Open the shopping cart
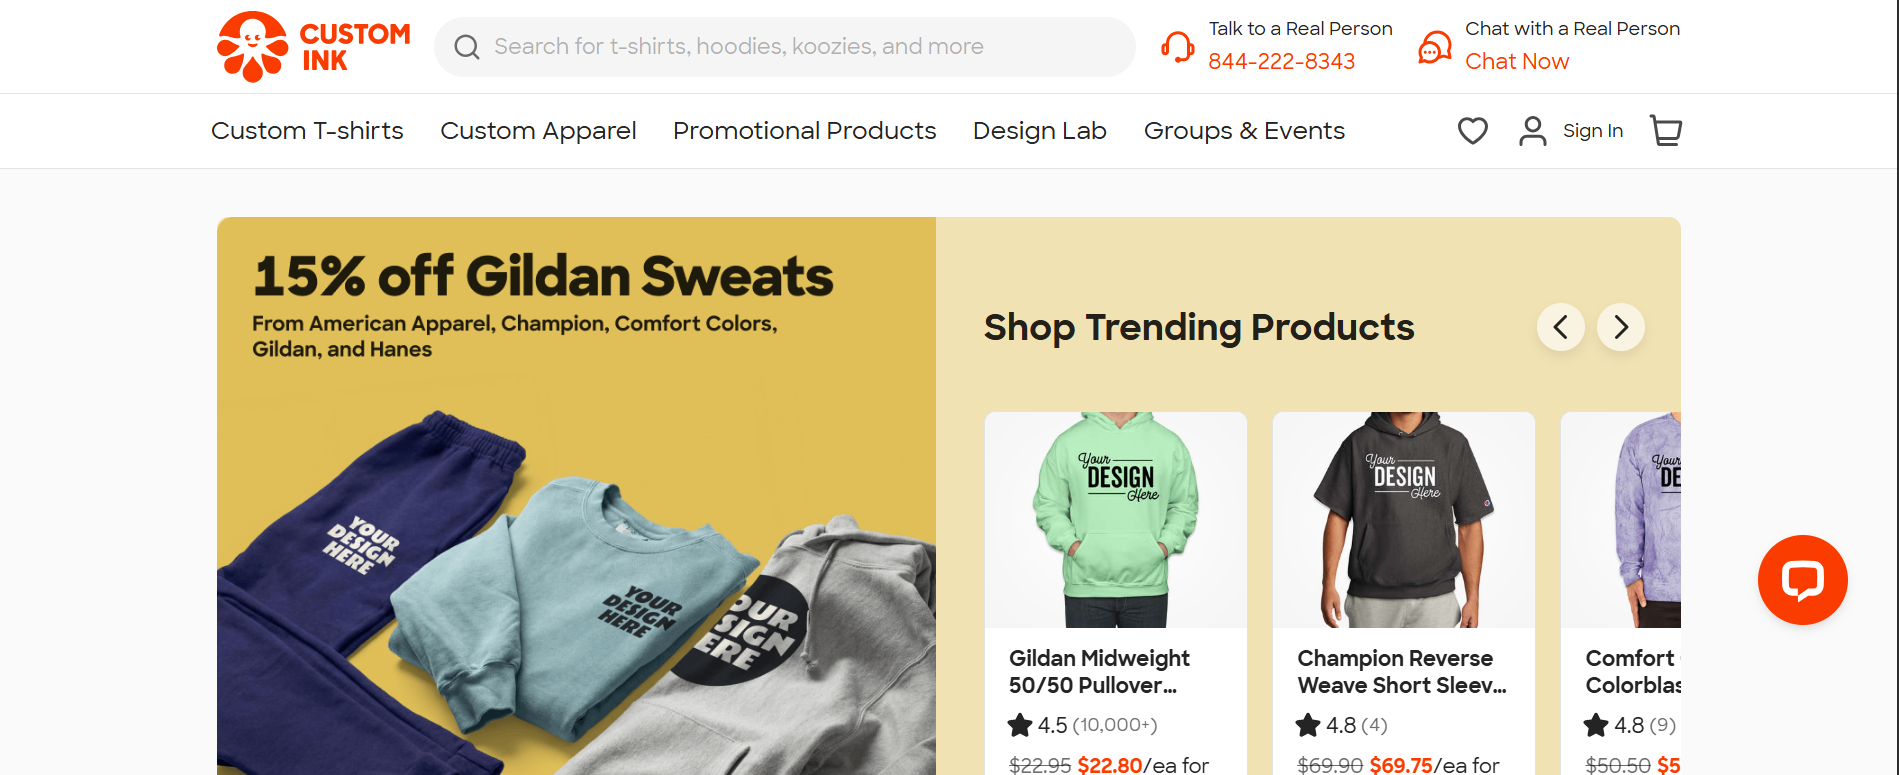 click(x=1665, y=130)
